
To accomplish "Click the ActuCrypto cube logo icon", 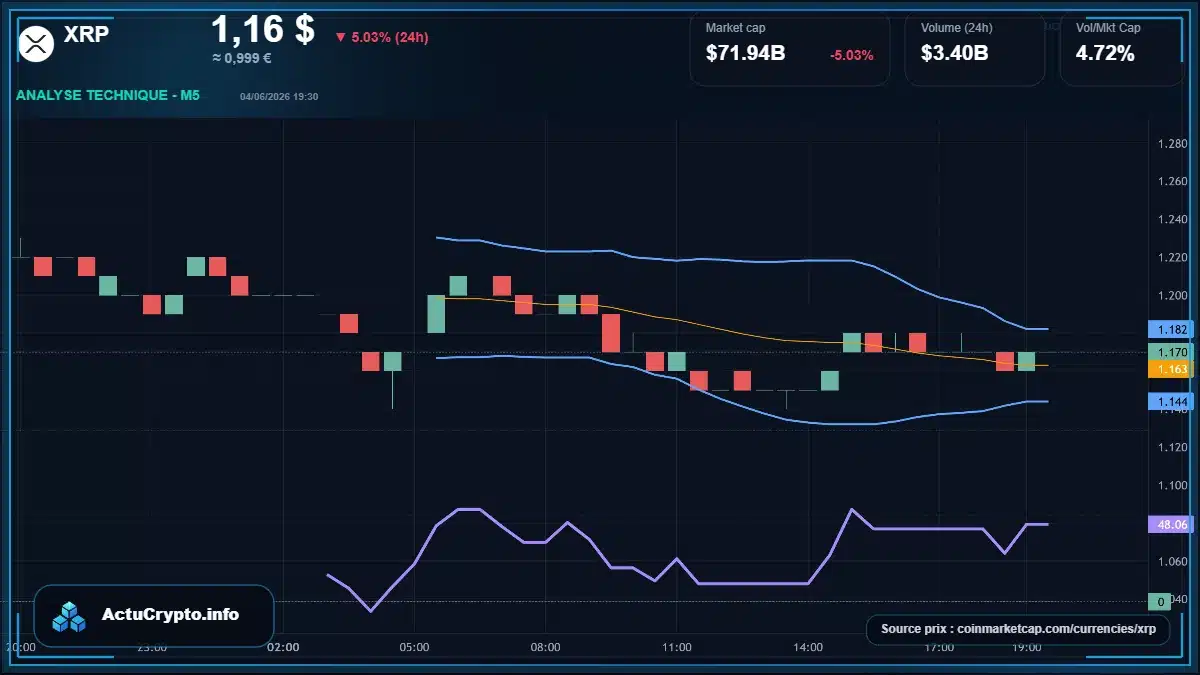I will [x=70, y=616].
